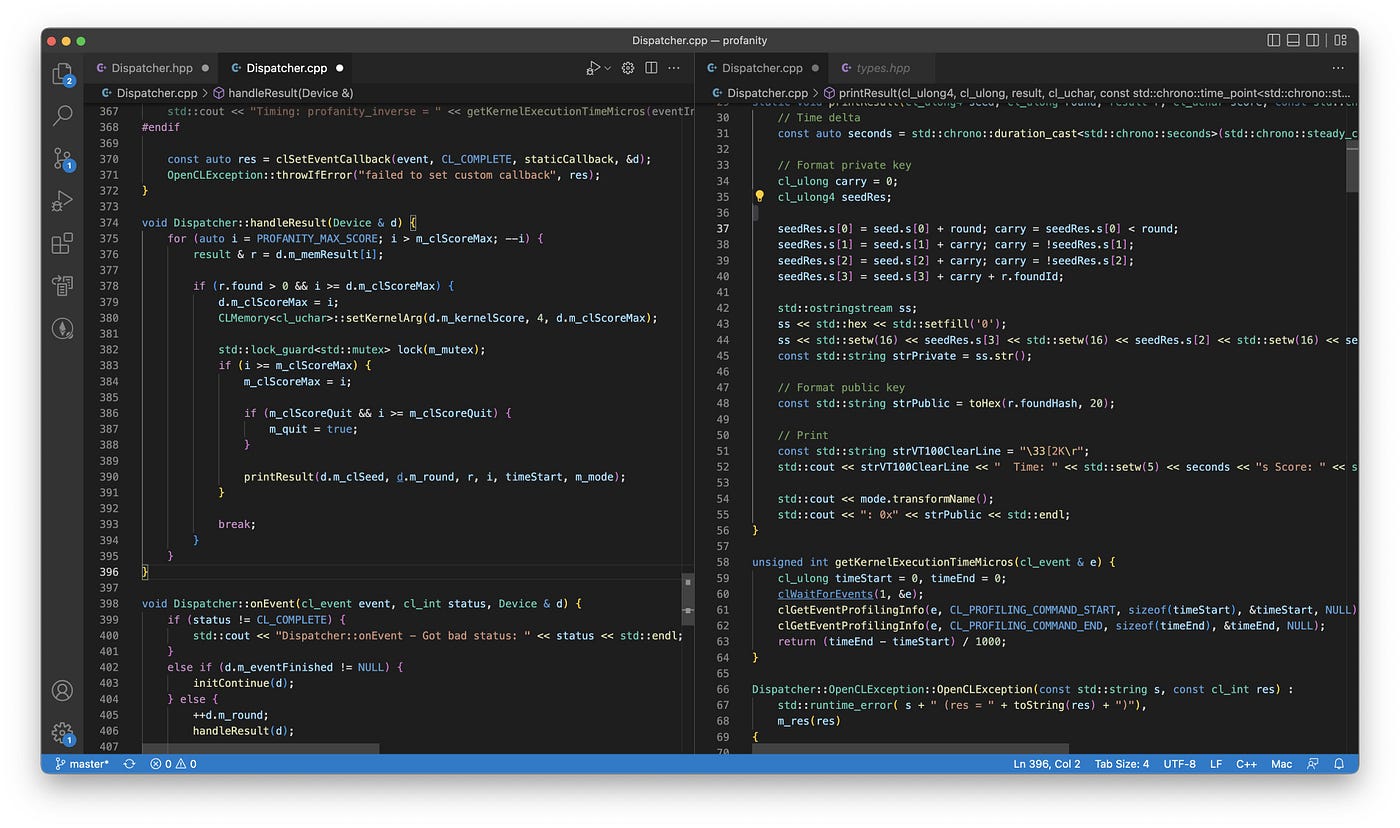
Task: Run or debug the C++ file
Action: coord(593,68)
